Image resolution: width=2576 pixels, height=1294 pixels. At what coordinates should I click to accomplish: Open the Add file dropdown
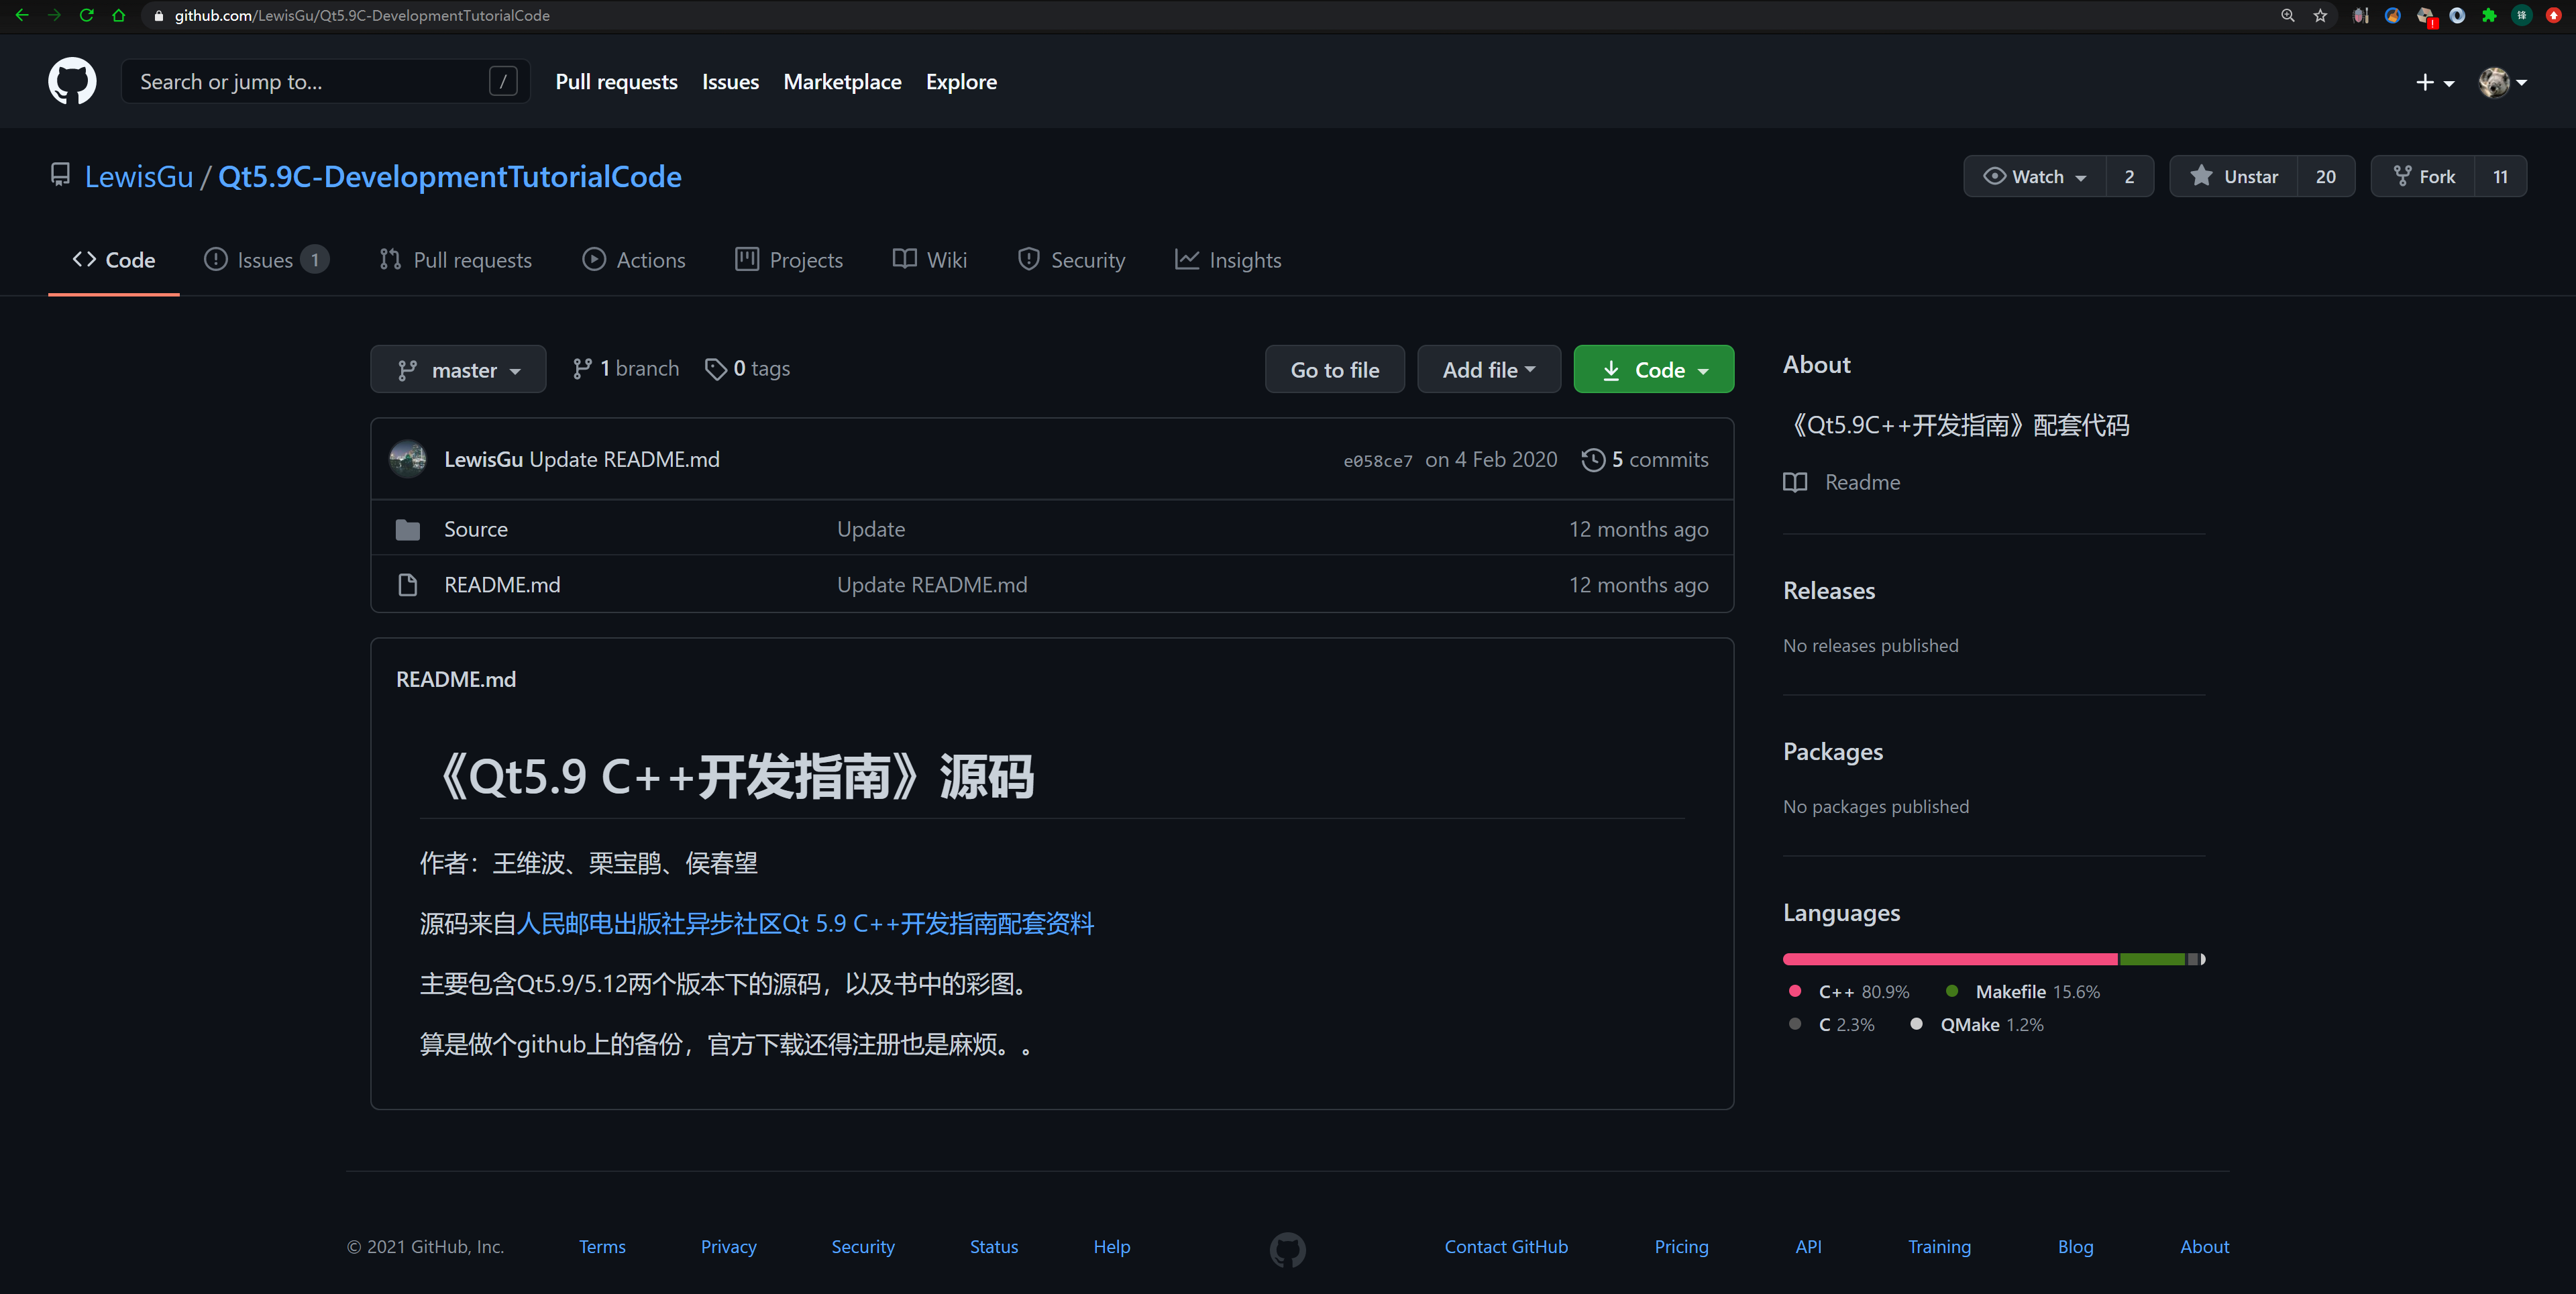pyautogui.click(x=1488, y=369)
